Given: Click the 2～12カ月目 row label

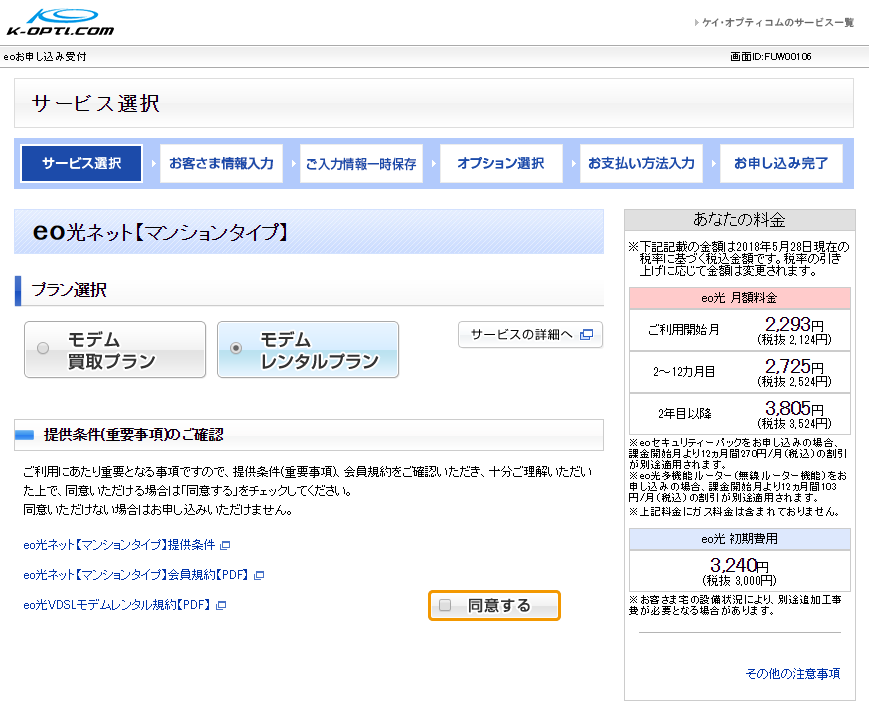Looking at the screenshot, I should coord(684,372).
